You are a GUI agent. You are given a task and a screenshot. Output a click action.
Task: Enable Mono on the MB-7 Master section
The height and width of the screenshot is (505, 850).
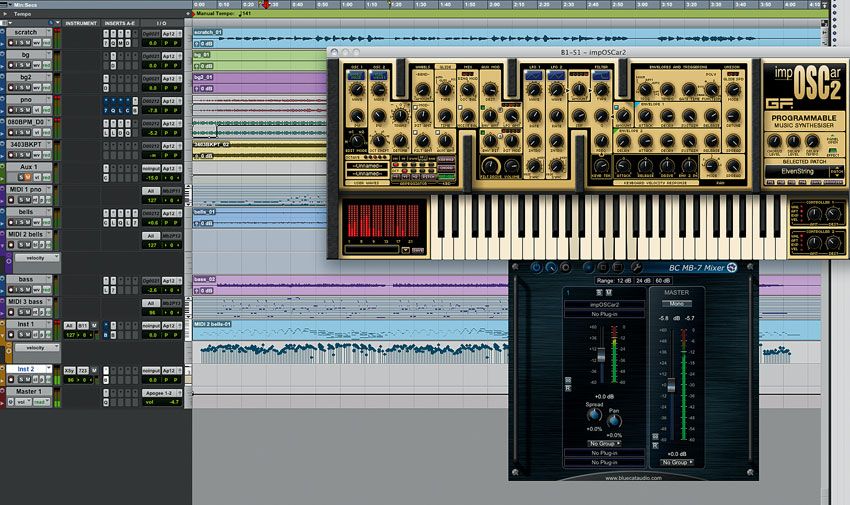[x=677, y=303]
